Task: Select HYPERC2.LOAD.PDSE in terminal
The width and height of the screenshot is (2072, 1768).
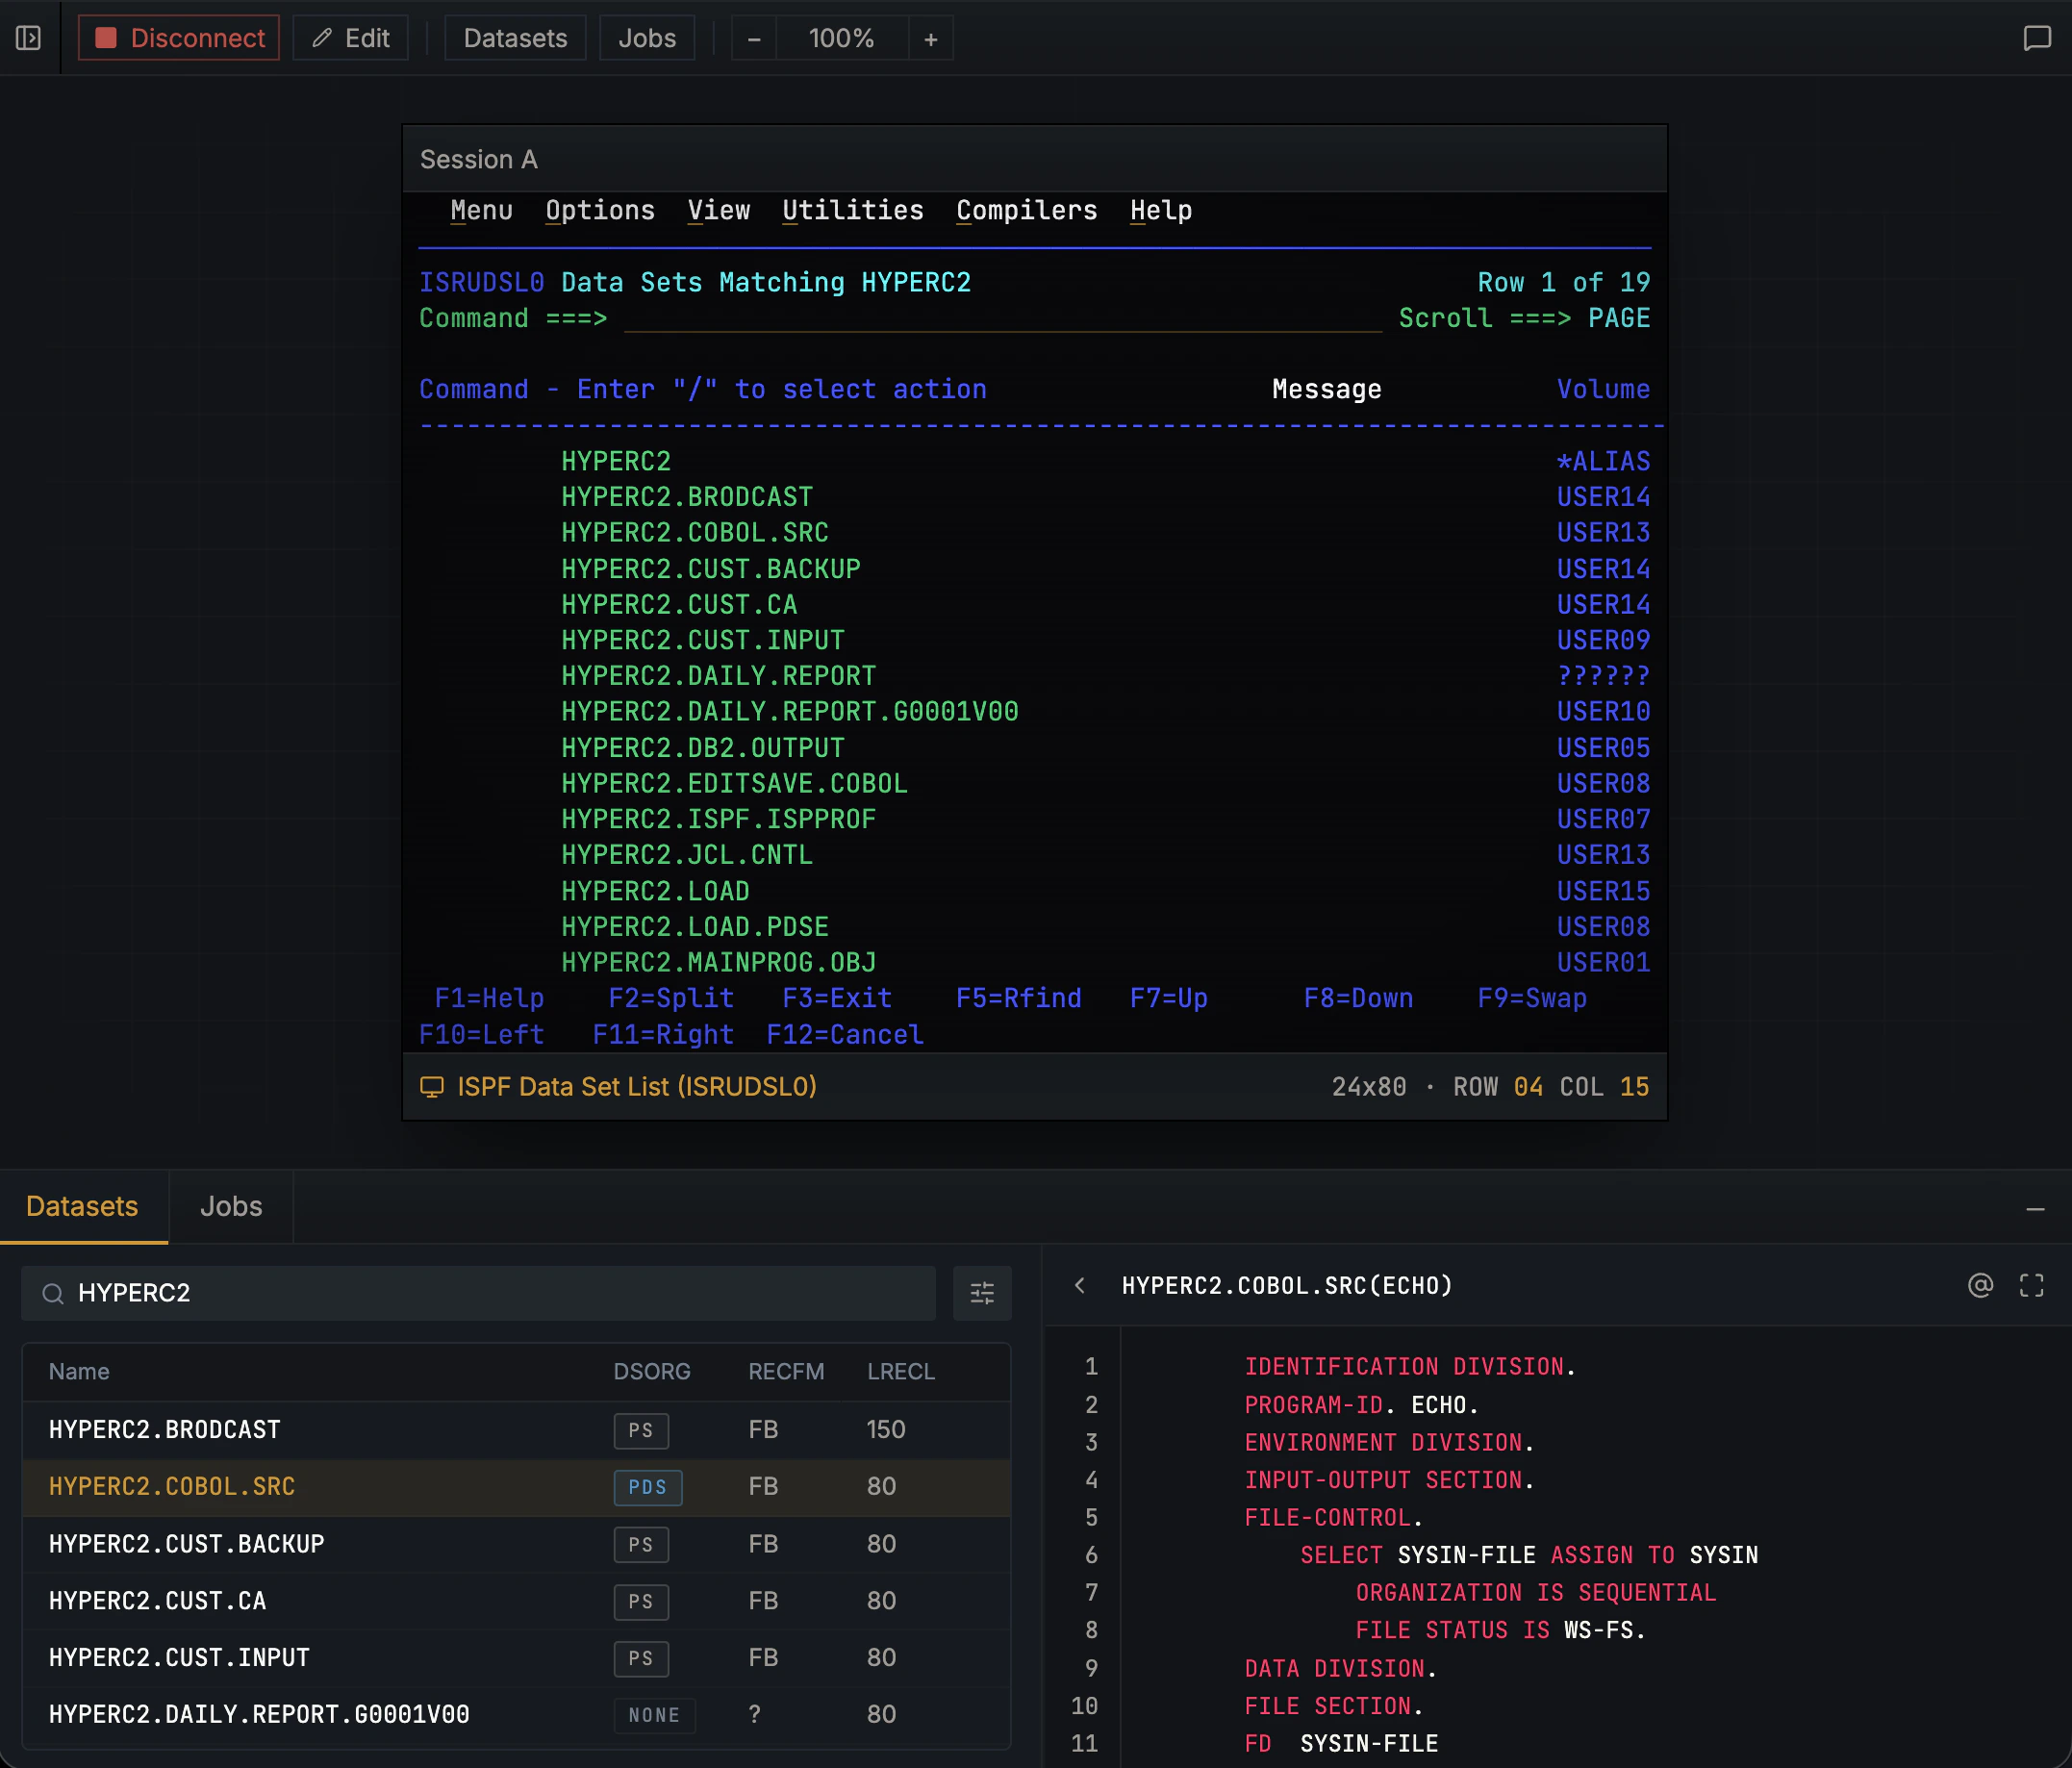Action: pyautogui.click(x=695, y=927)
